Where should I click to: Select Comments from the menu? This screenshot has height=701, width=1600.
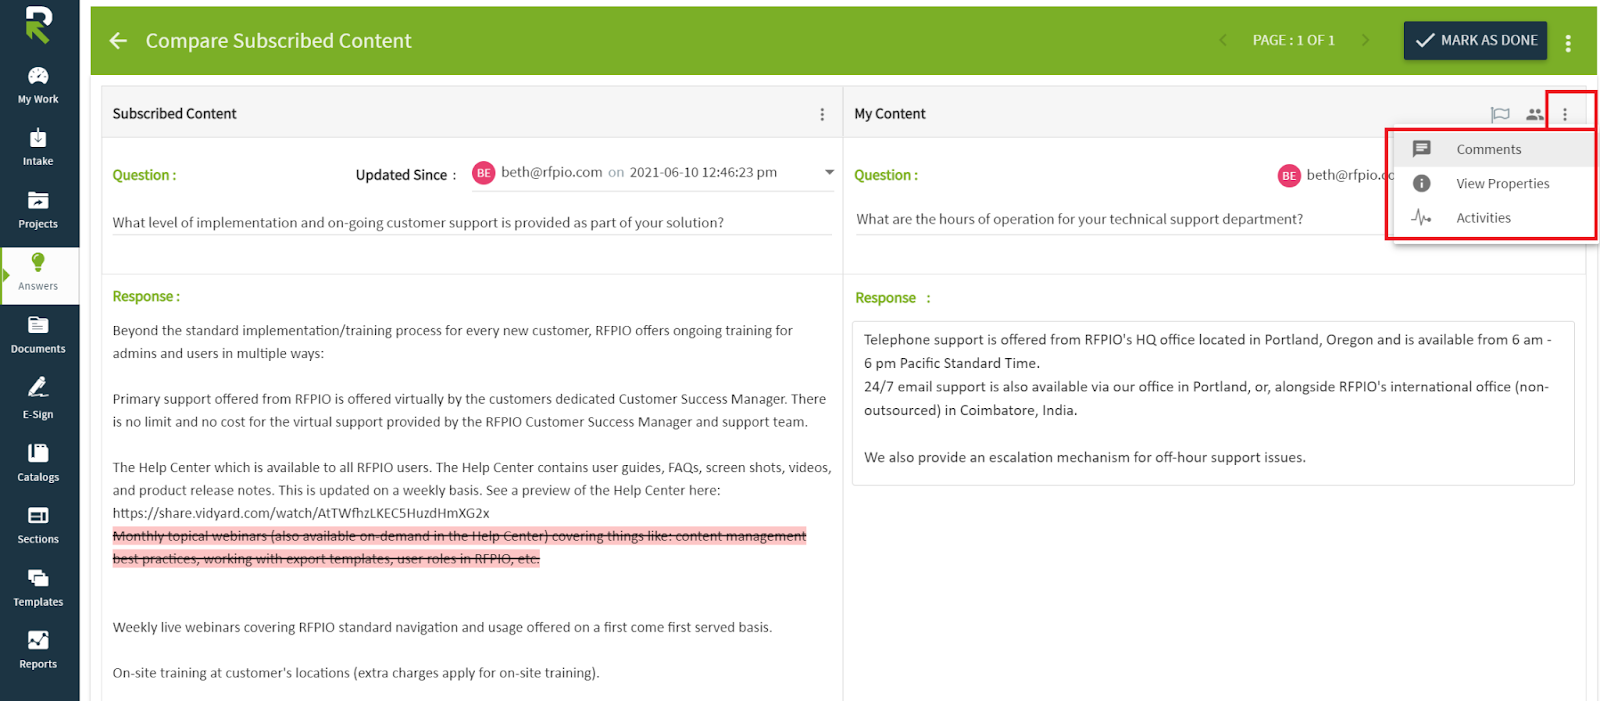(1493, 149)
